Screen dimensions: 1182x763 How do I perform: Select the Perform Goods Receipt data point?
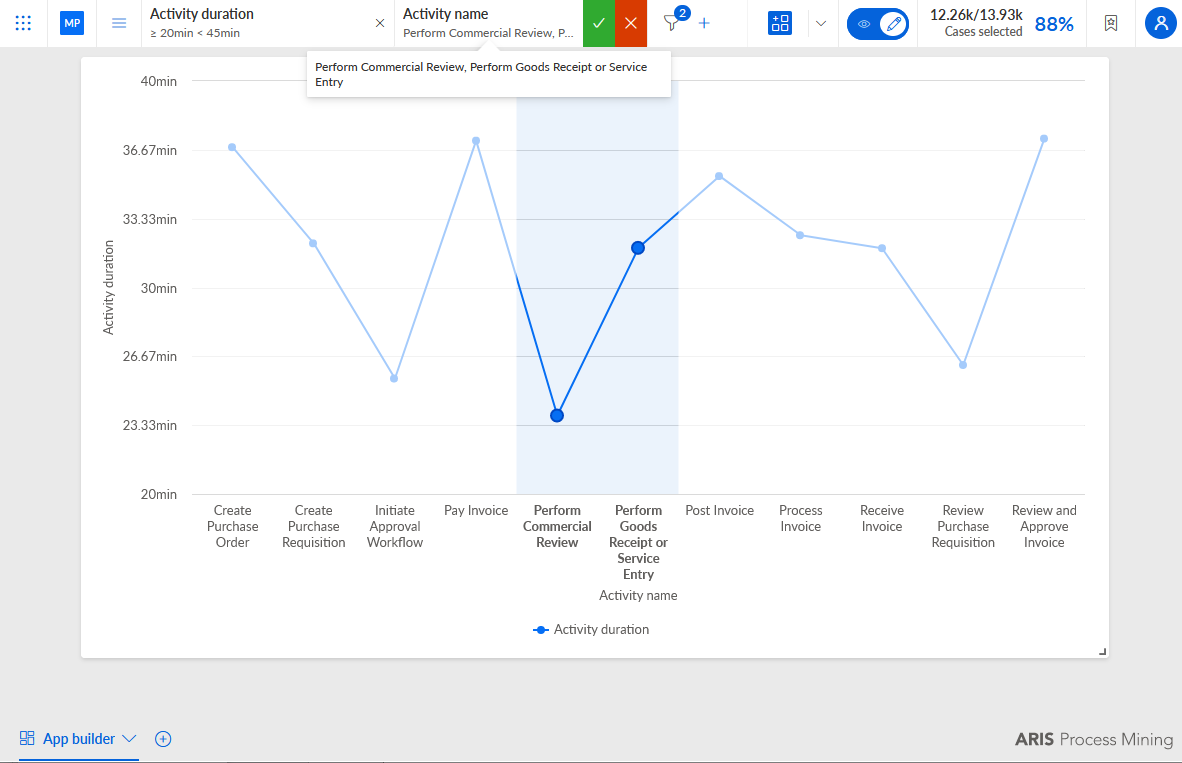[x=638, y=248]
